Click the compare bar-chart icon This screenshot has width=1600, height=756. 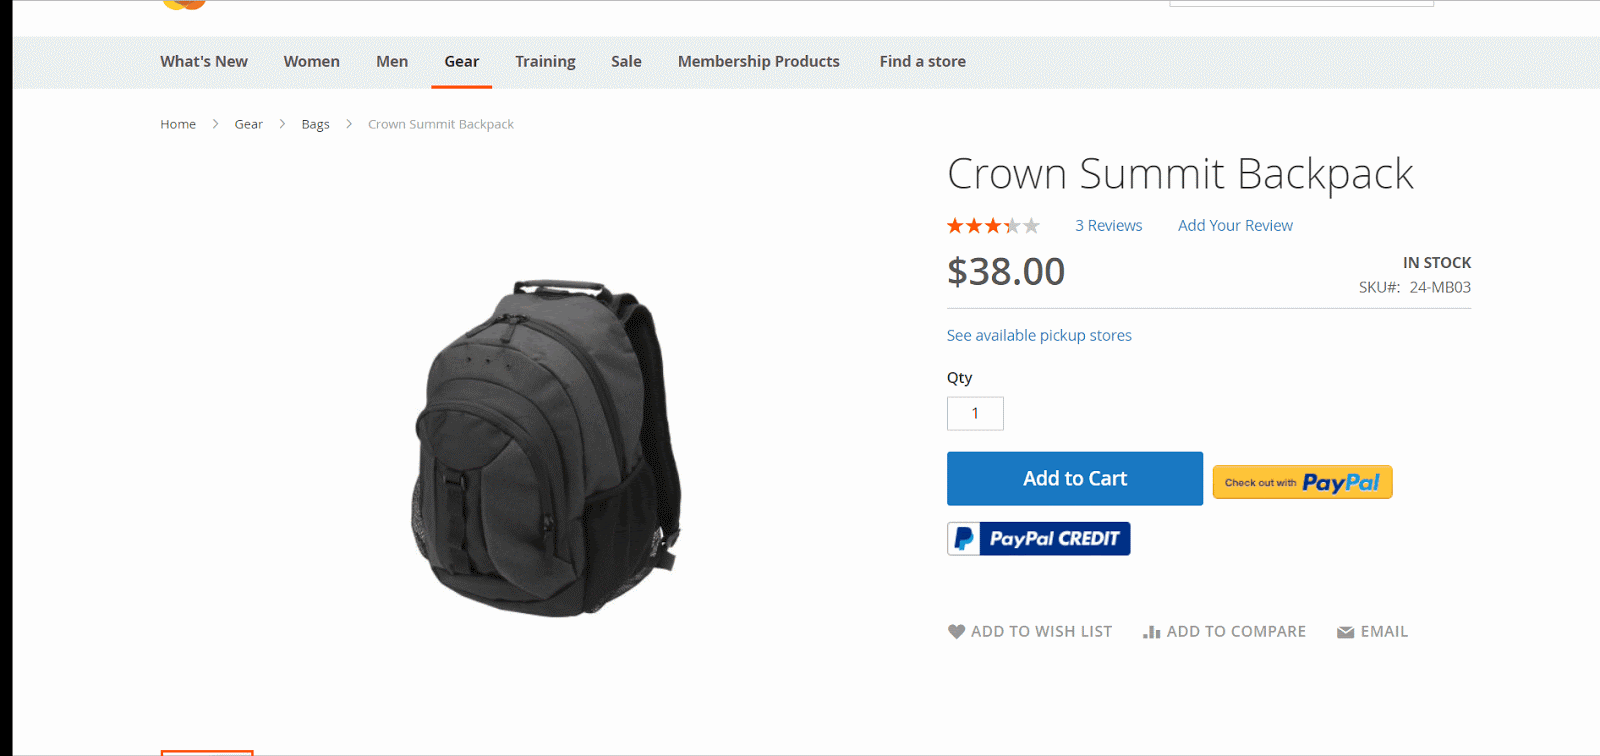(x=1152, y=632)
